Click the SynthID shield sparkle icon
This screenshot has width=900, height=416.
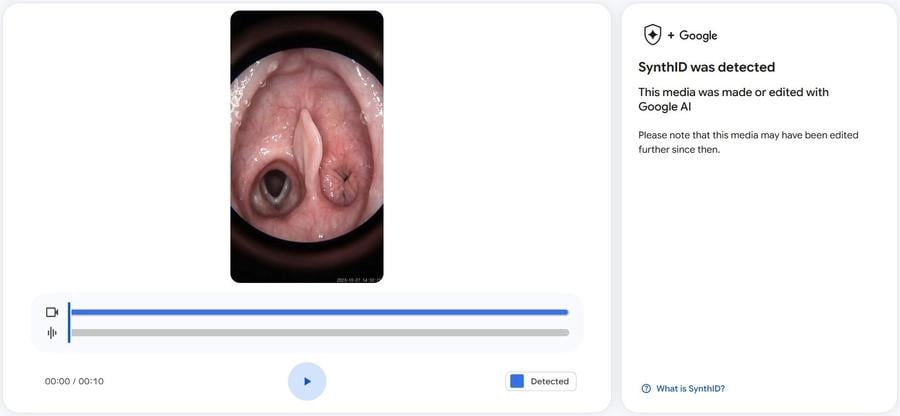click(x=653, y=35)
